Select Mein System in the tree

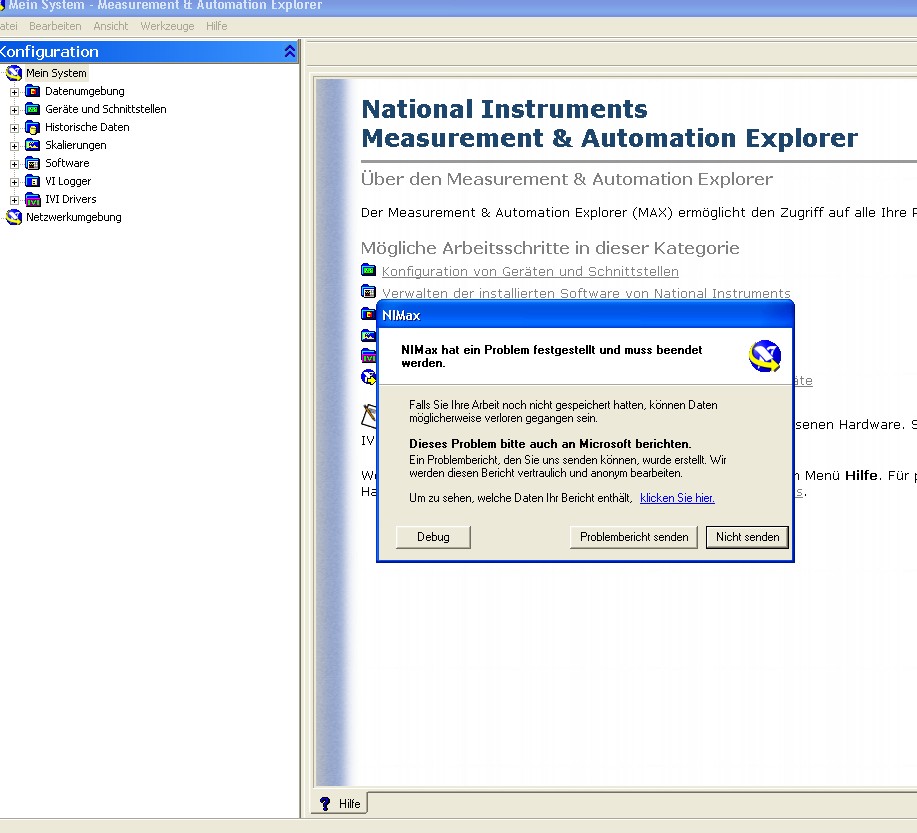pos(56,73)
